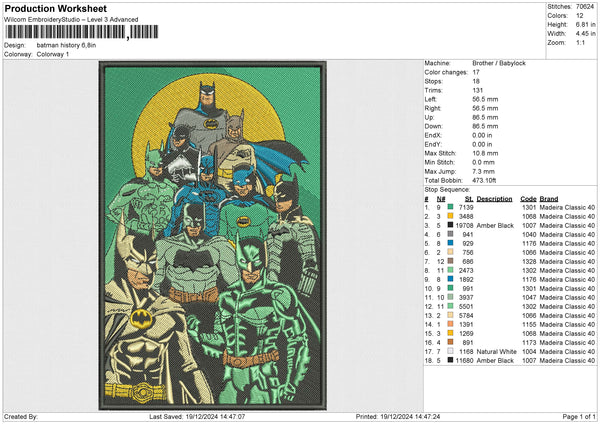The image size is (600, 424).
Task: Select stitch count 7139 in stop row 1
Action: (x=466, y=207)
